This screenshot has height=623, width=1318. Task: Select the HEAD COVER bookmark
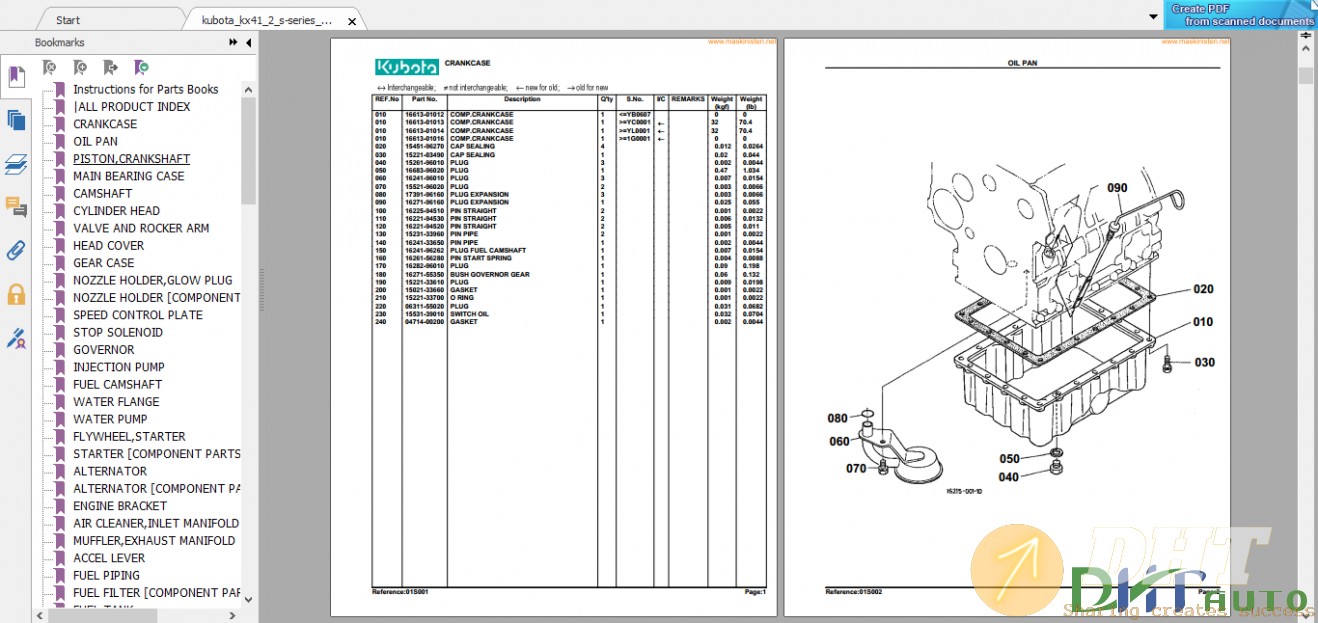pyautogui.click(x=108, y=245)
